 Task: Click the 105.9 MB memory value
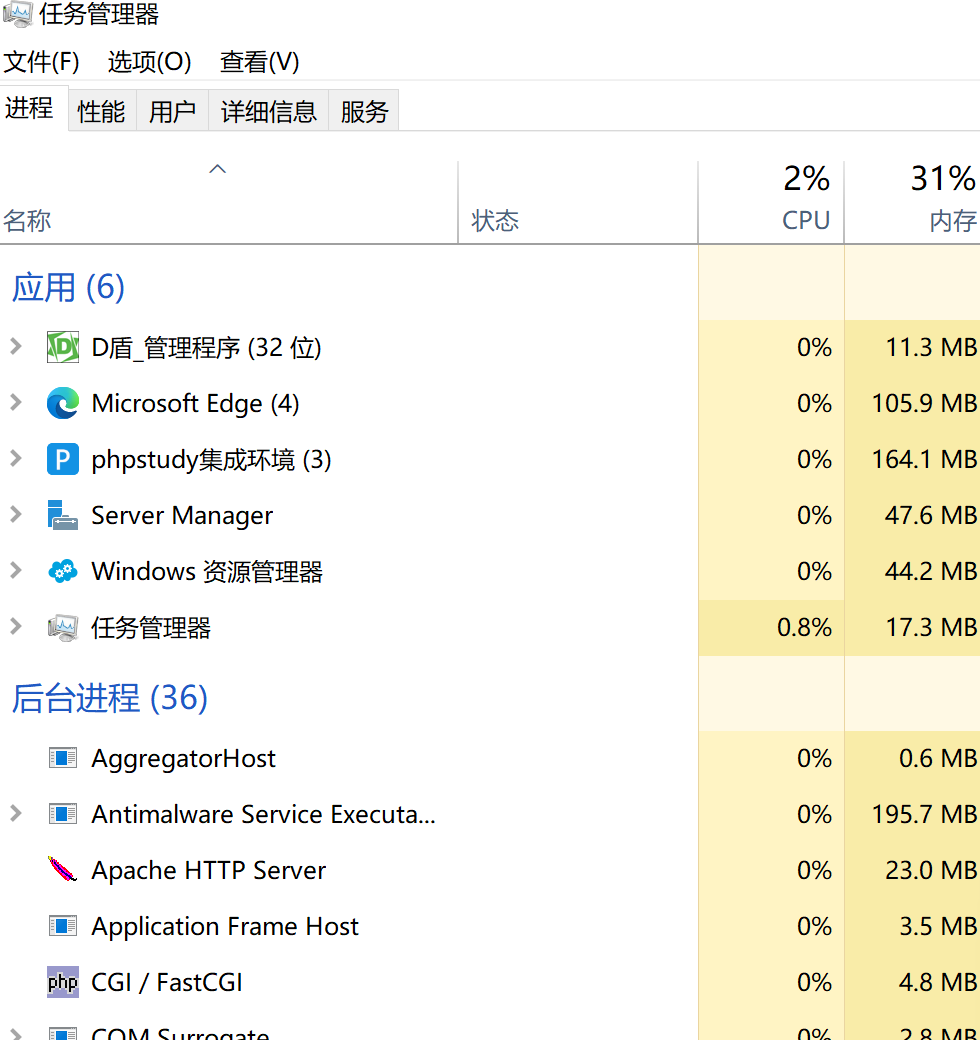[924, 403]
